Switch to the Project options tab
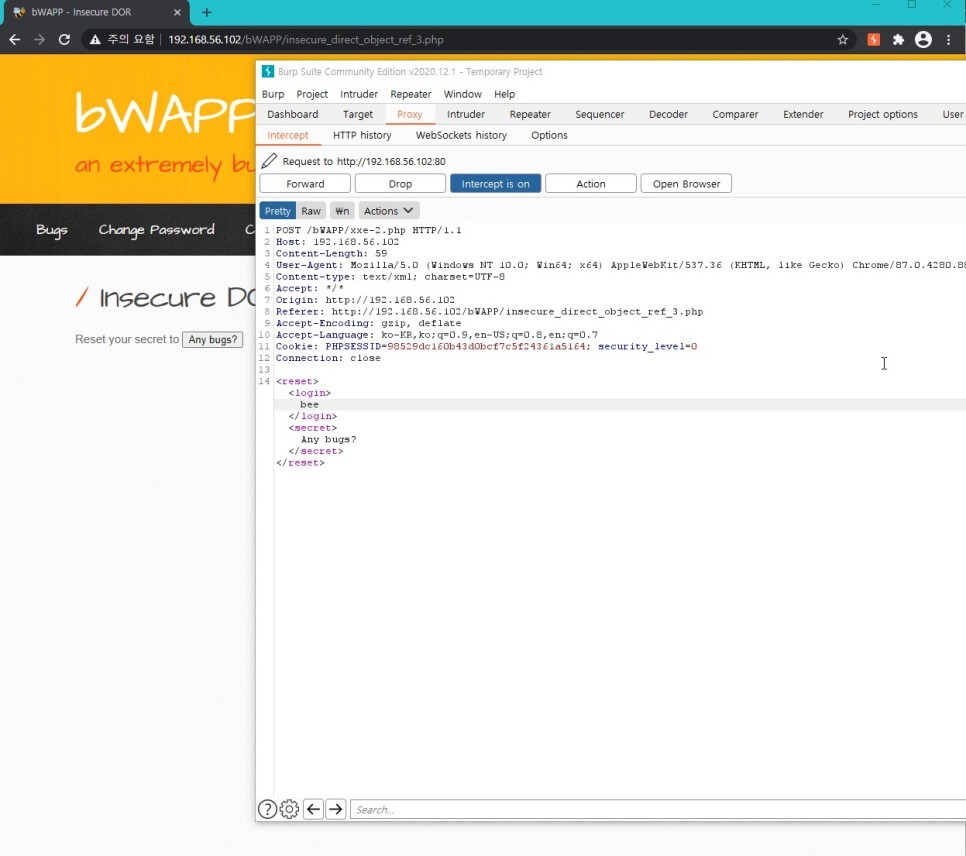 point(882,114)
